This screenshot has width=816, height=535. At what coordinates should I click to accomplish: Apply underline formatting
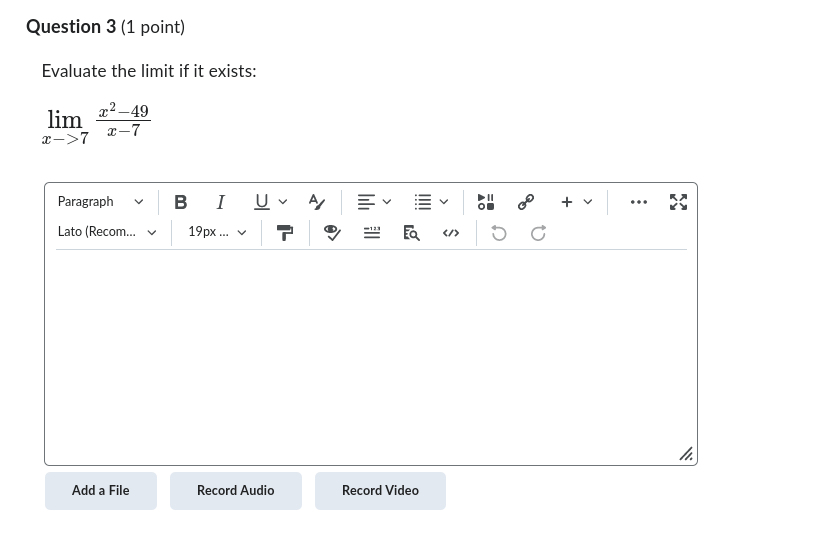(x=262, y=202)
